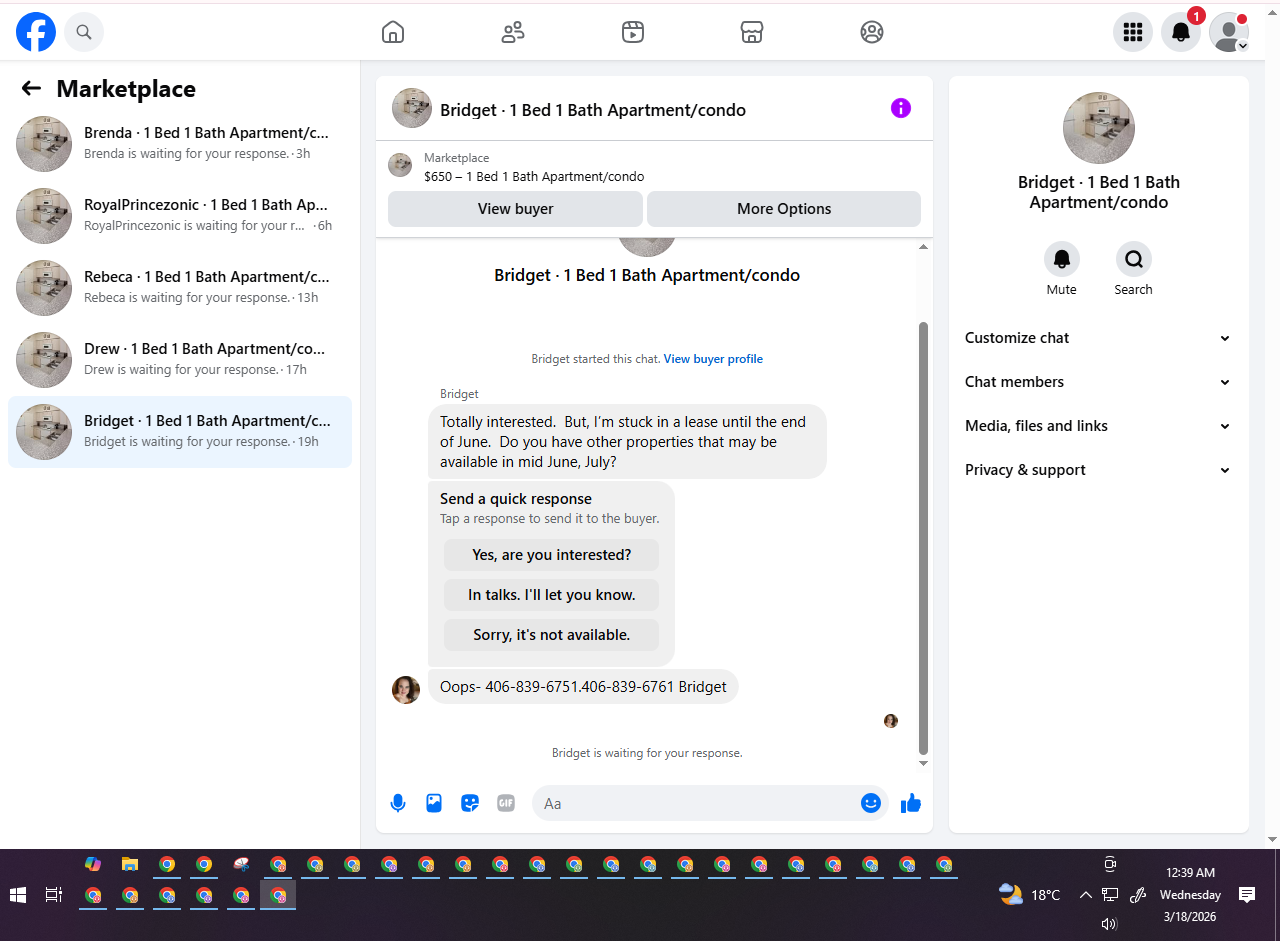Click the attach photo icon
The image size is (1280, 941).
(x=434, y=803)
